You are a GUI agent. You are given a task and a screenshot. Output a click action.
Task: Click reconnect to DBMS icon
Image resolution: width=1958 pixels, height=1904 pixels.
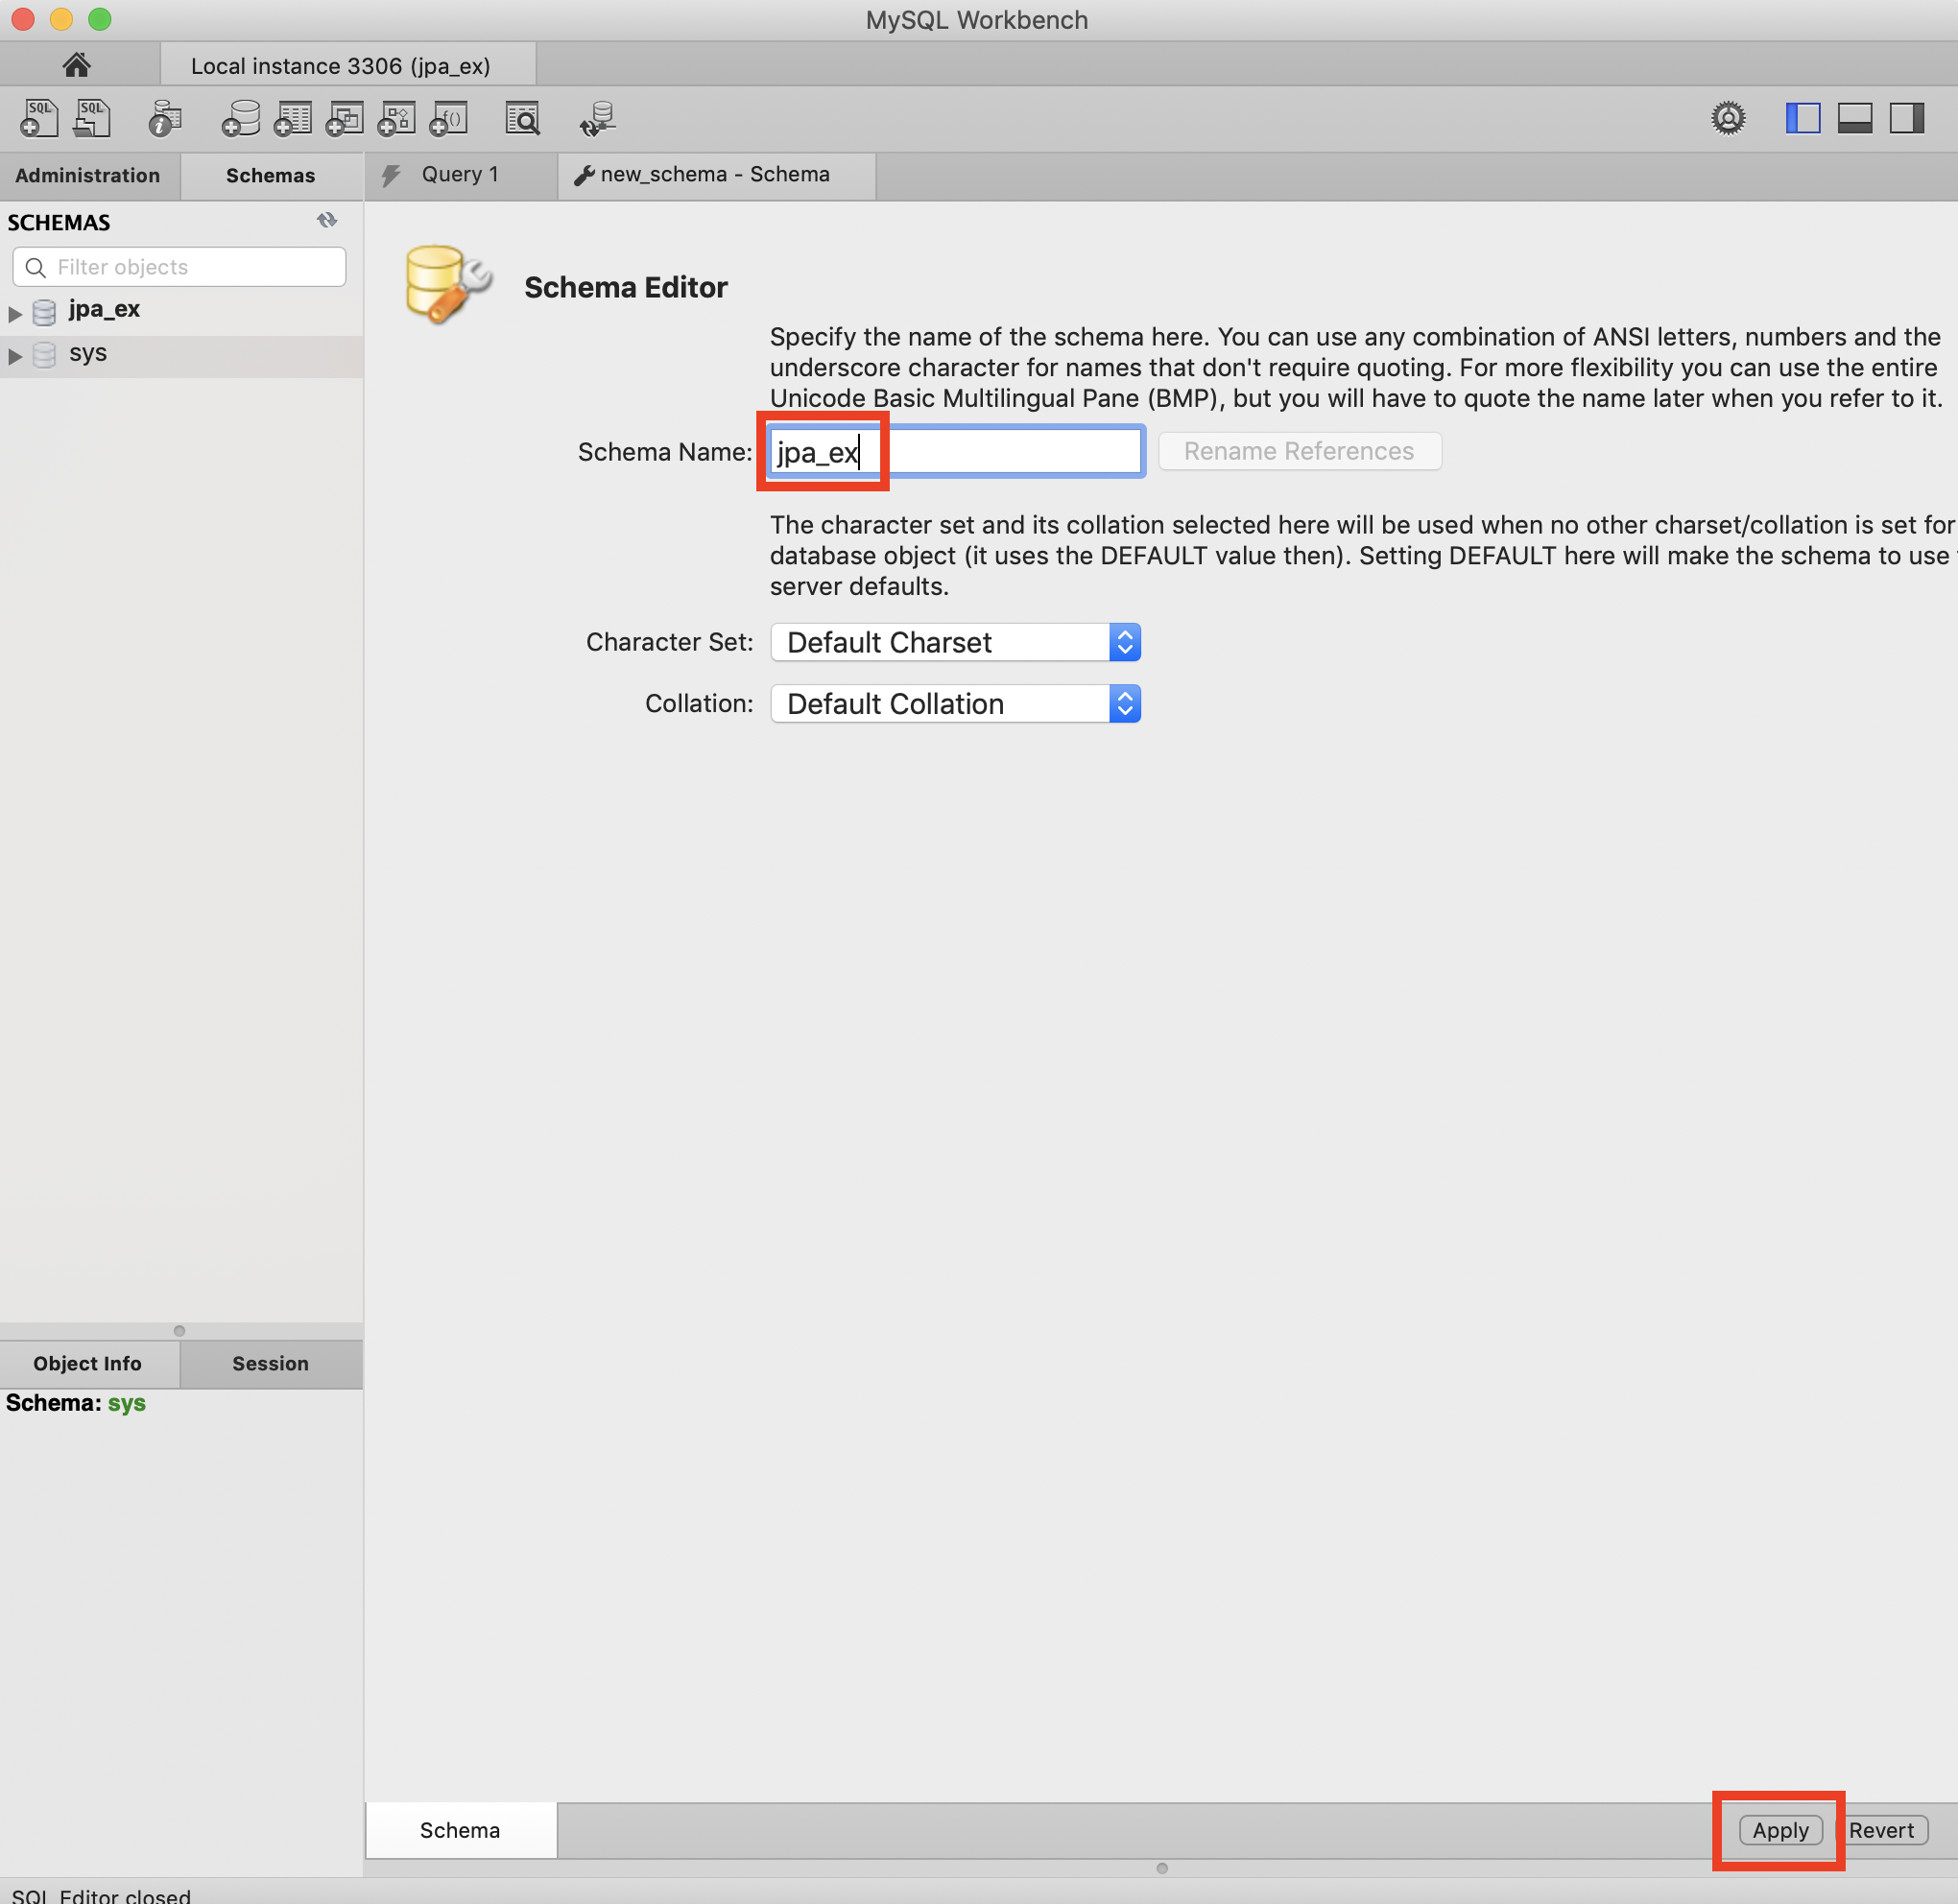coord(598,118)
